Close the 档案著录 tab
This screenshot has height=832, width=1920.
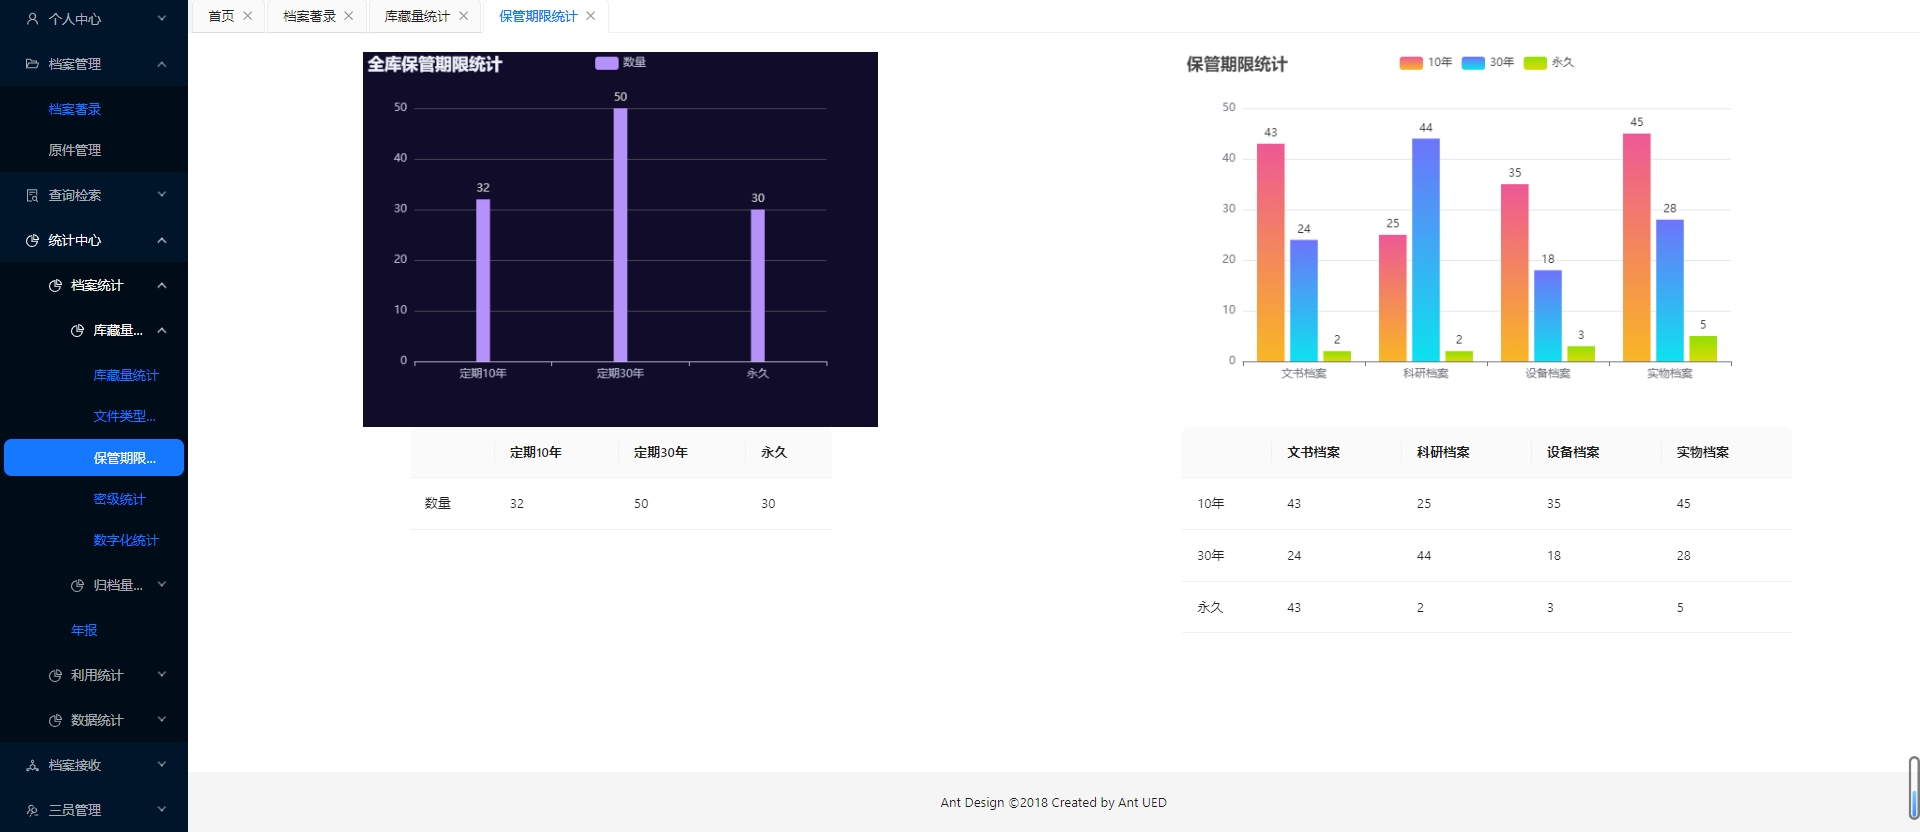[349, 16]
